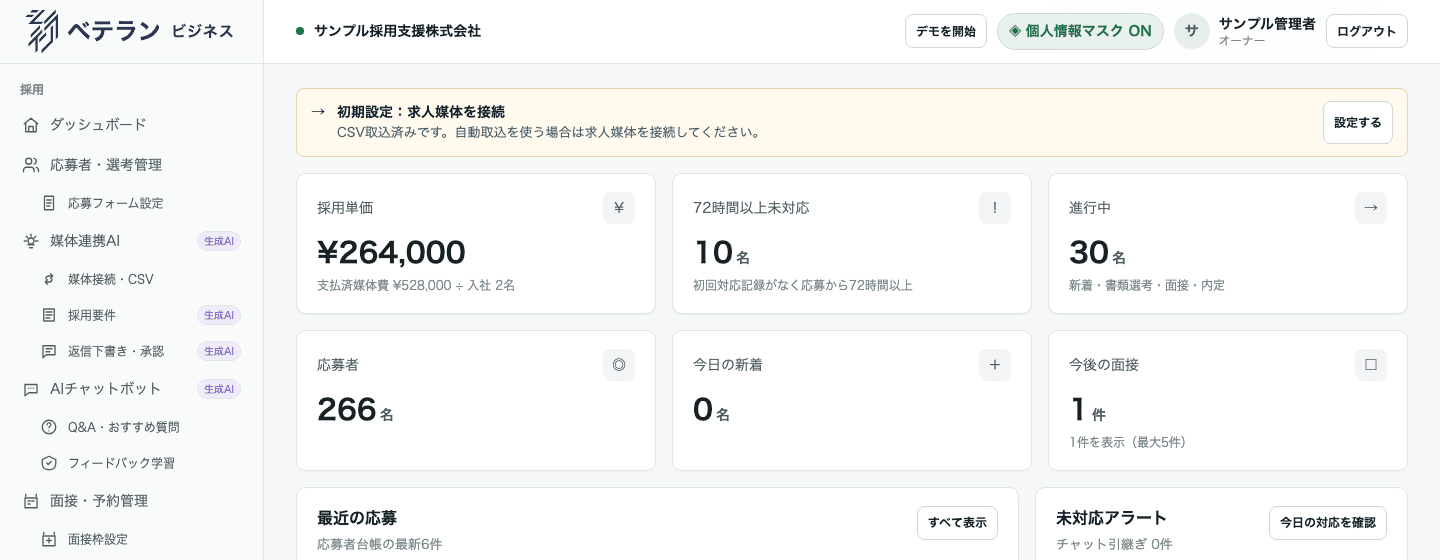Click the arrow icon in 初期設定 banner

[318, 112]
